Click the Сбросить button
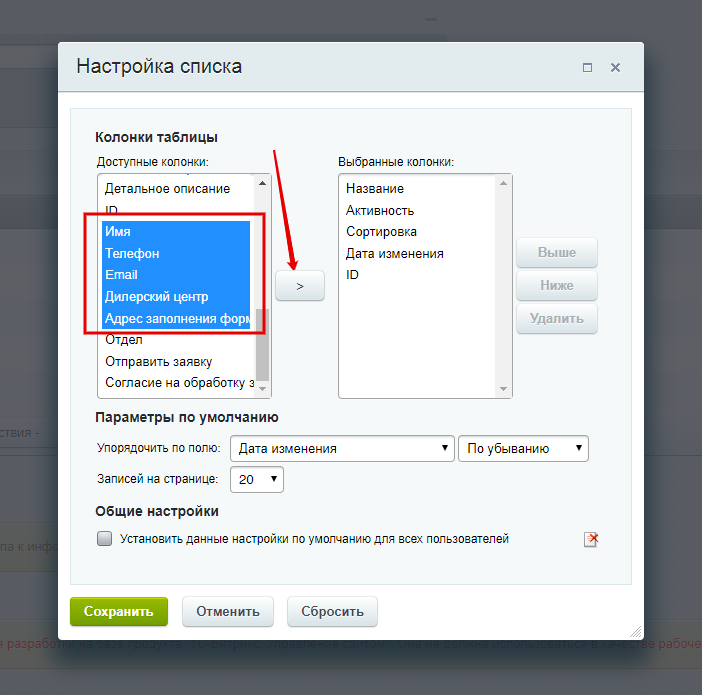The image size is (702, 695). click(332, 611)
